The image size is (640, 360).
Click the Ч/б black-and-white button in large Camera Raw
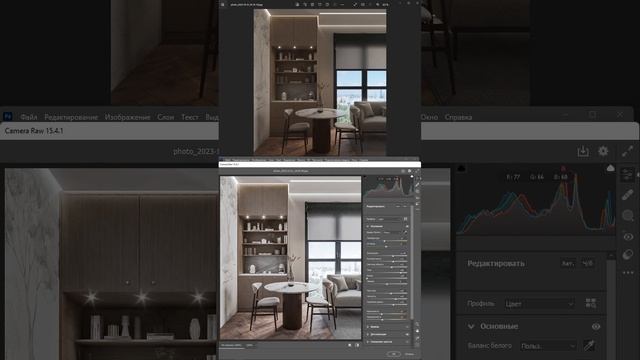point(587,264)
